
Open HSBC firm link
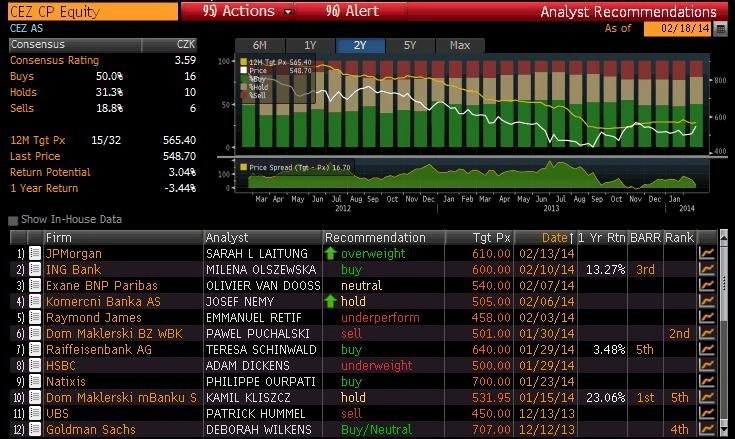coord(60,365)
